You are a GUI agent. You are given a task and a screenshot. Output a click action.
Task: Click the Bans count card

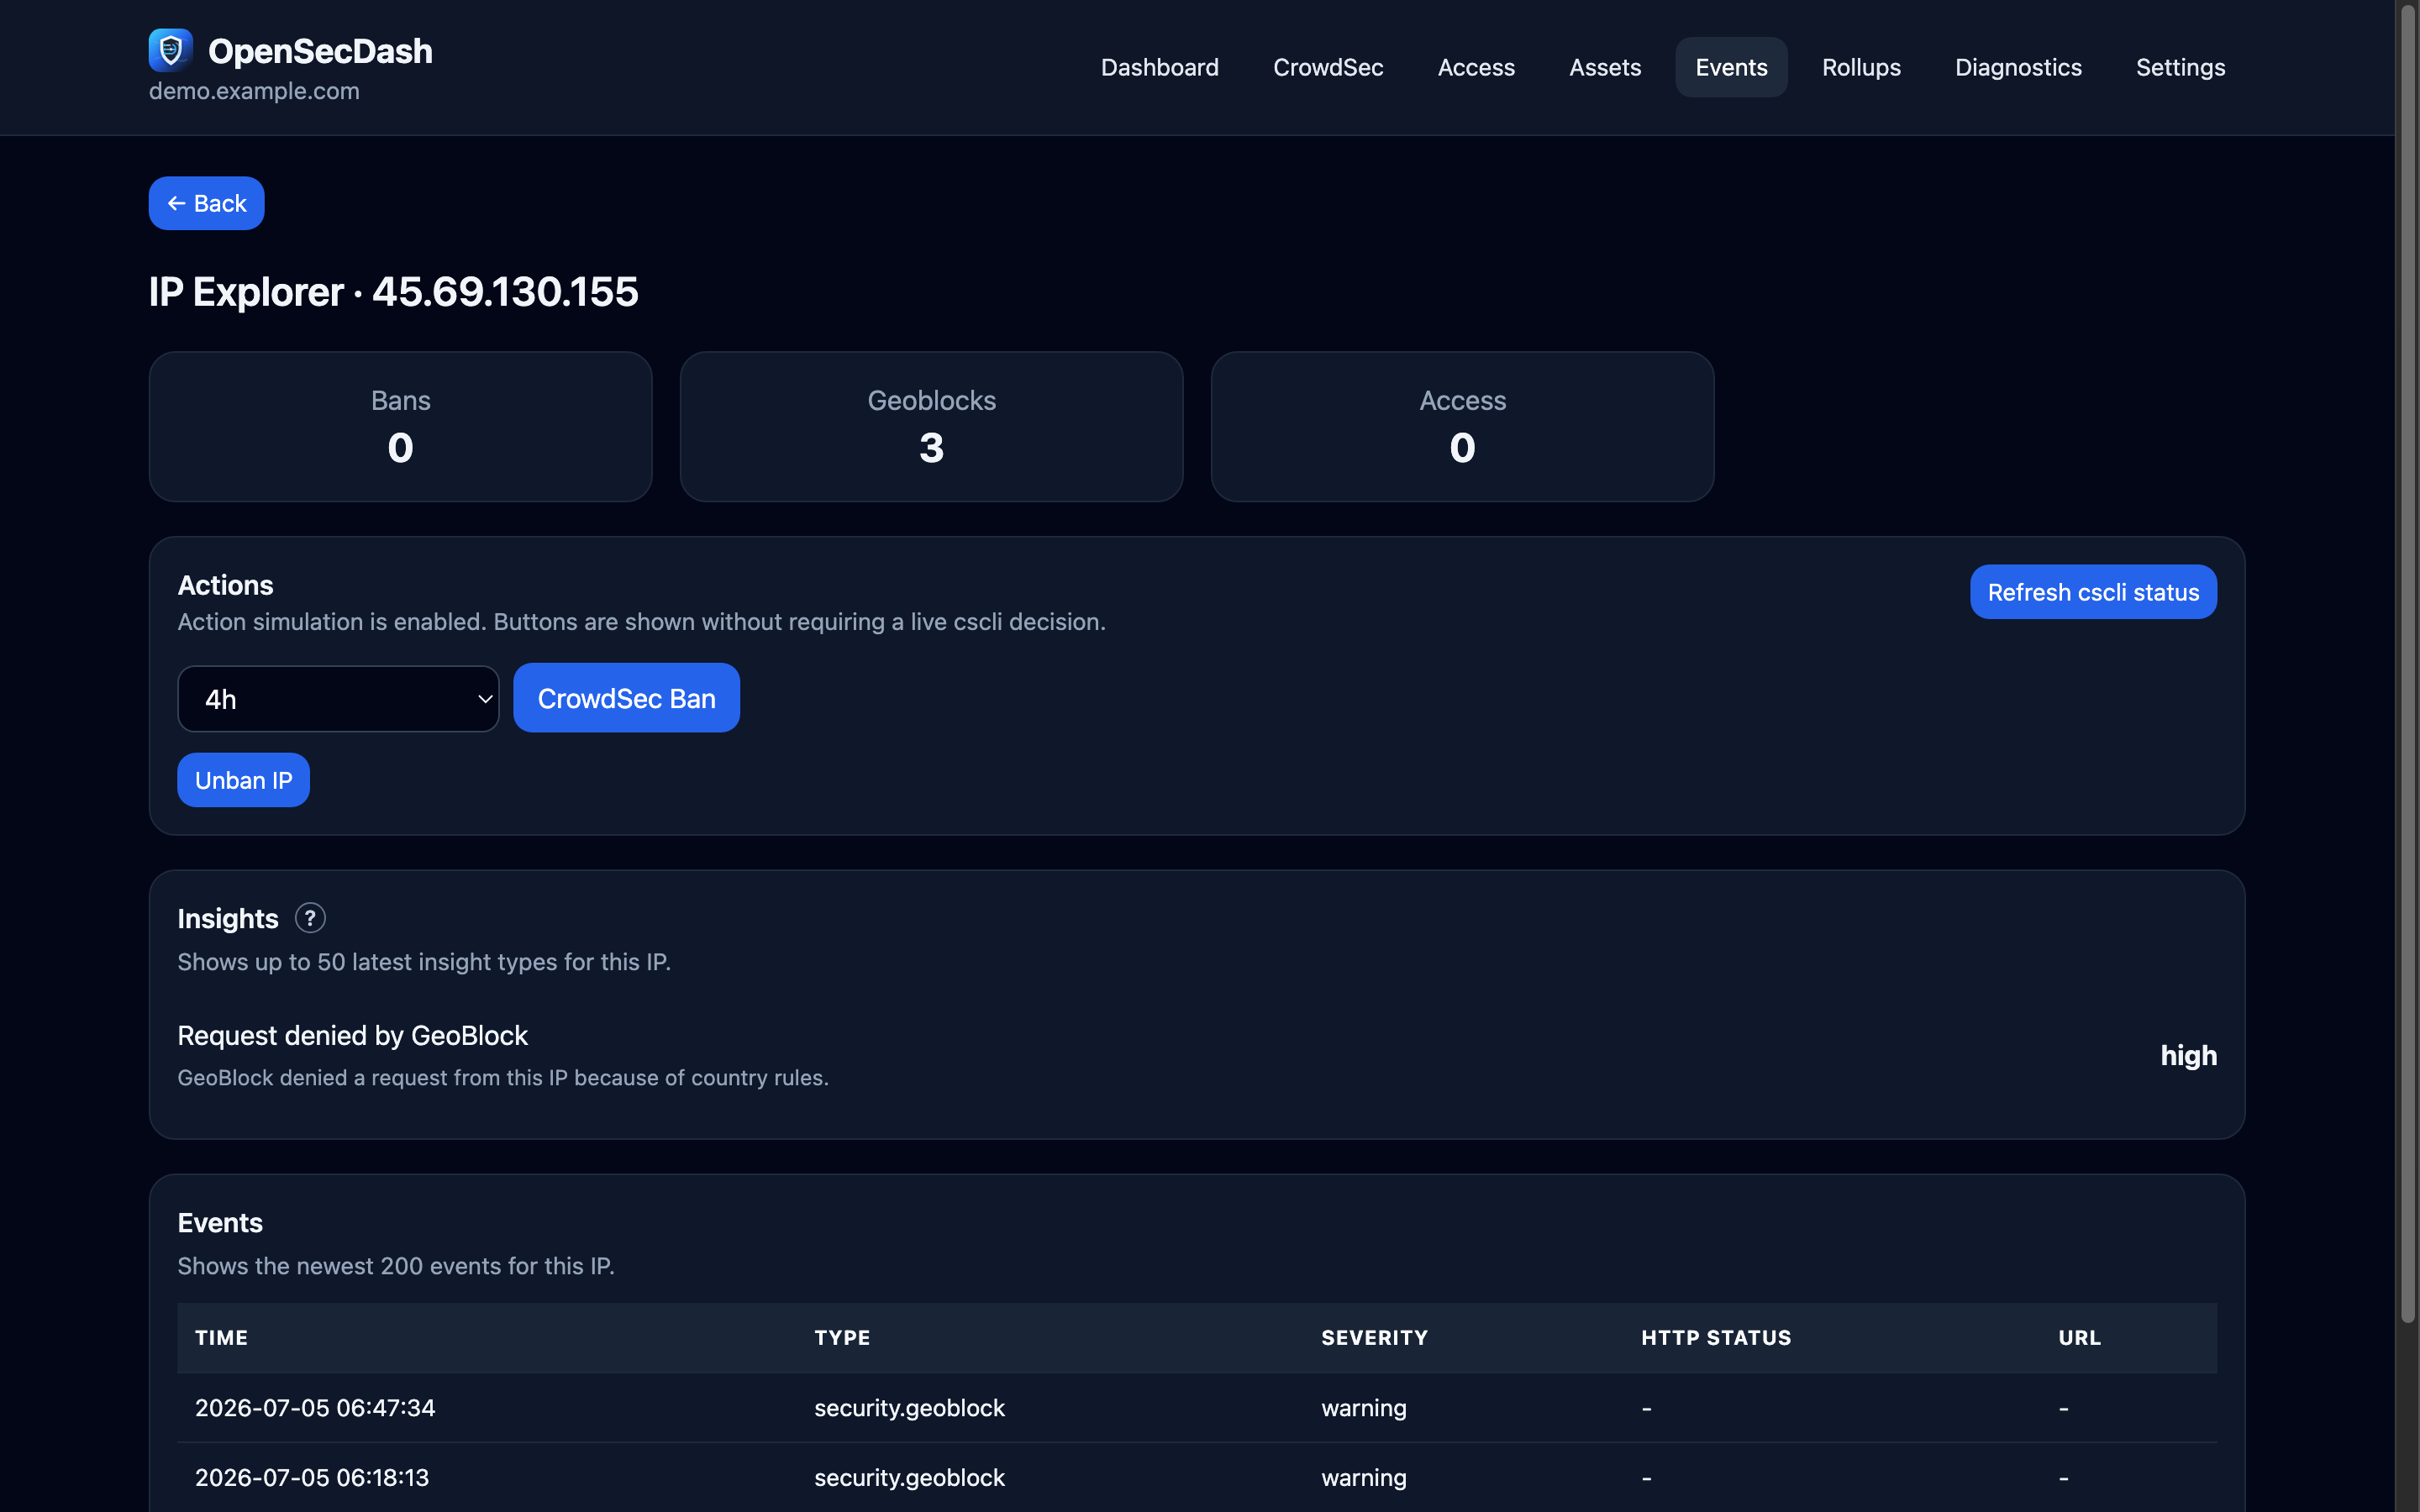400,426
